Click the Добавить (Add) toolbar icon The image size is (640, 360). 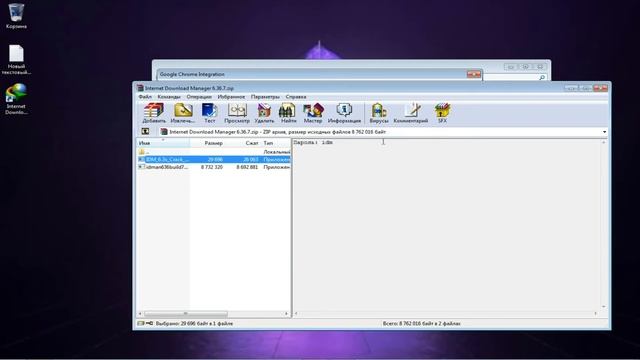(x=154, y=113)
